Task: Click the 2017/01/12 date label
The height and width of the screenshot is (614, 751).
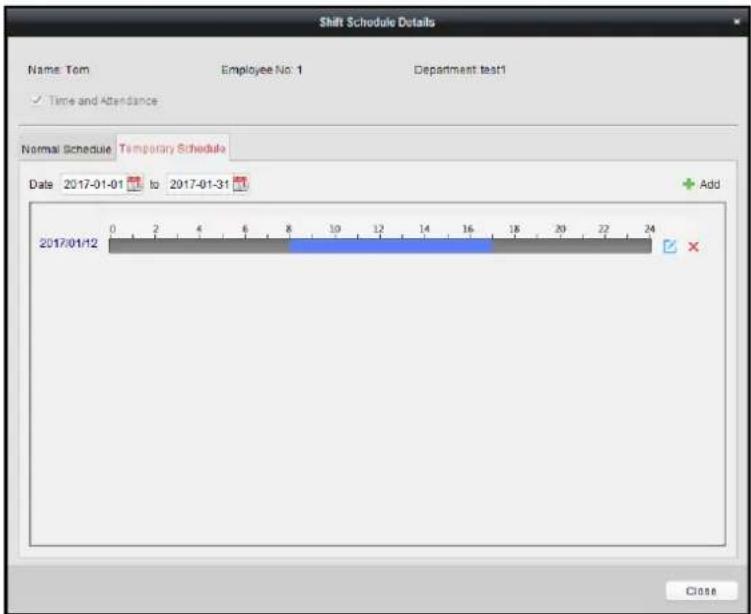Action: pyautogui.click(x=68, y=243)
